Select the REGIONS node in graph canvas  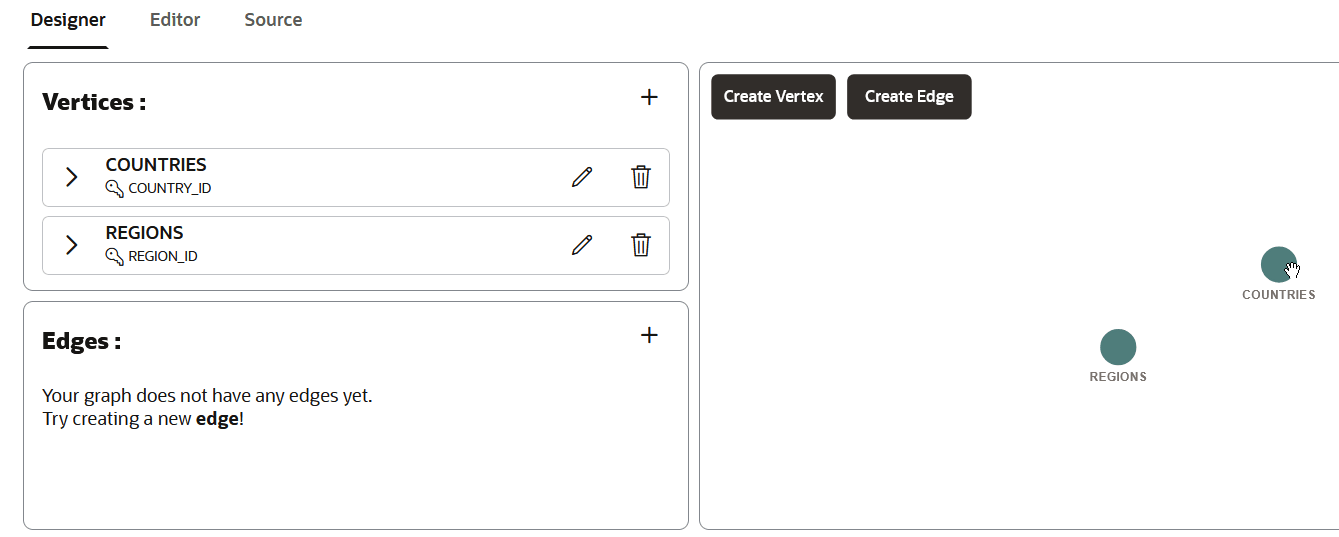click(1118, 347)
